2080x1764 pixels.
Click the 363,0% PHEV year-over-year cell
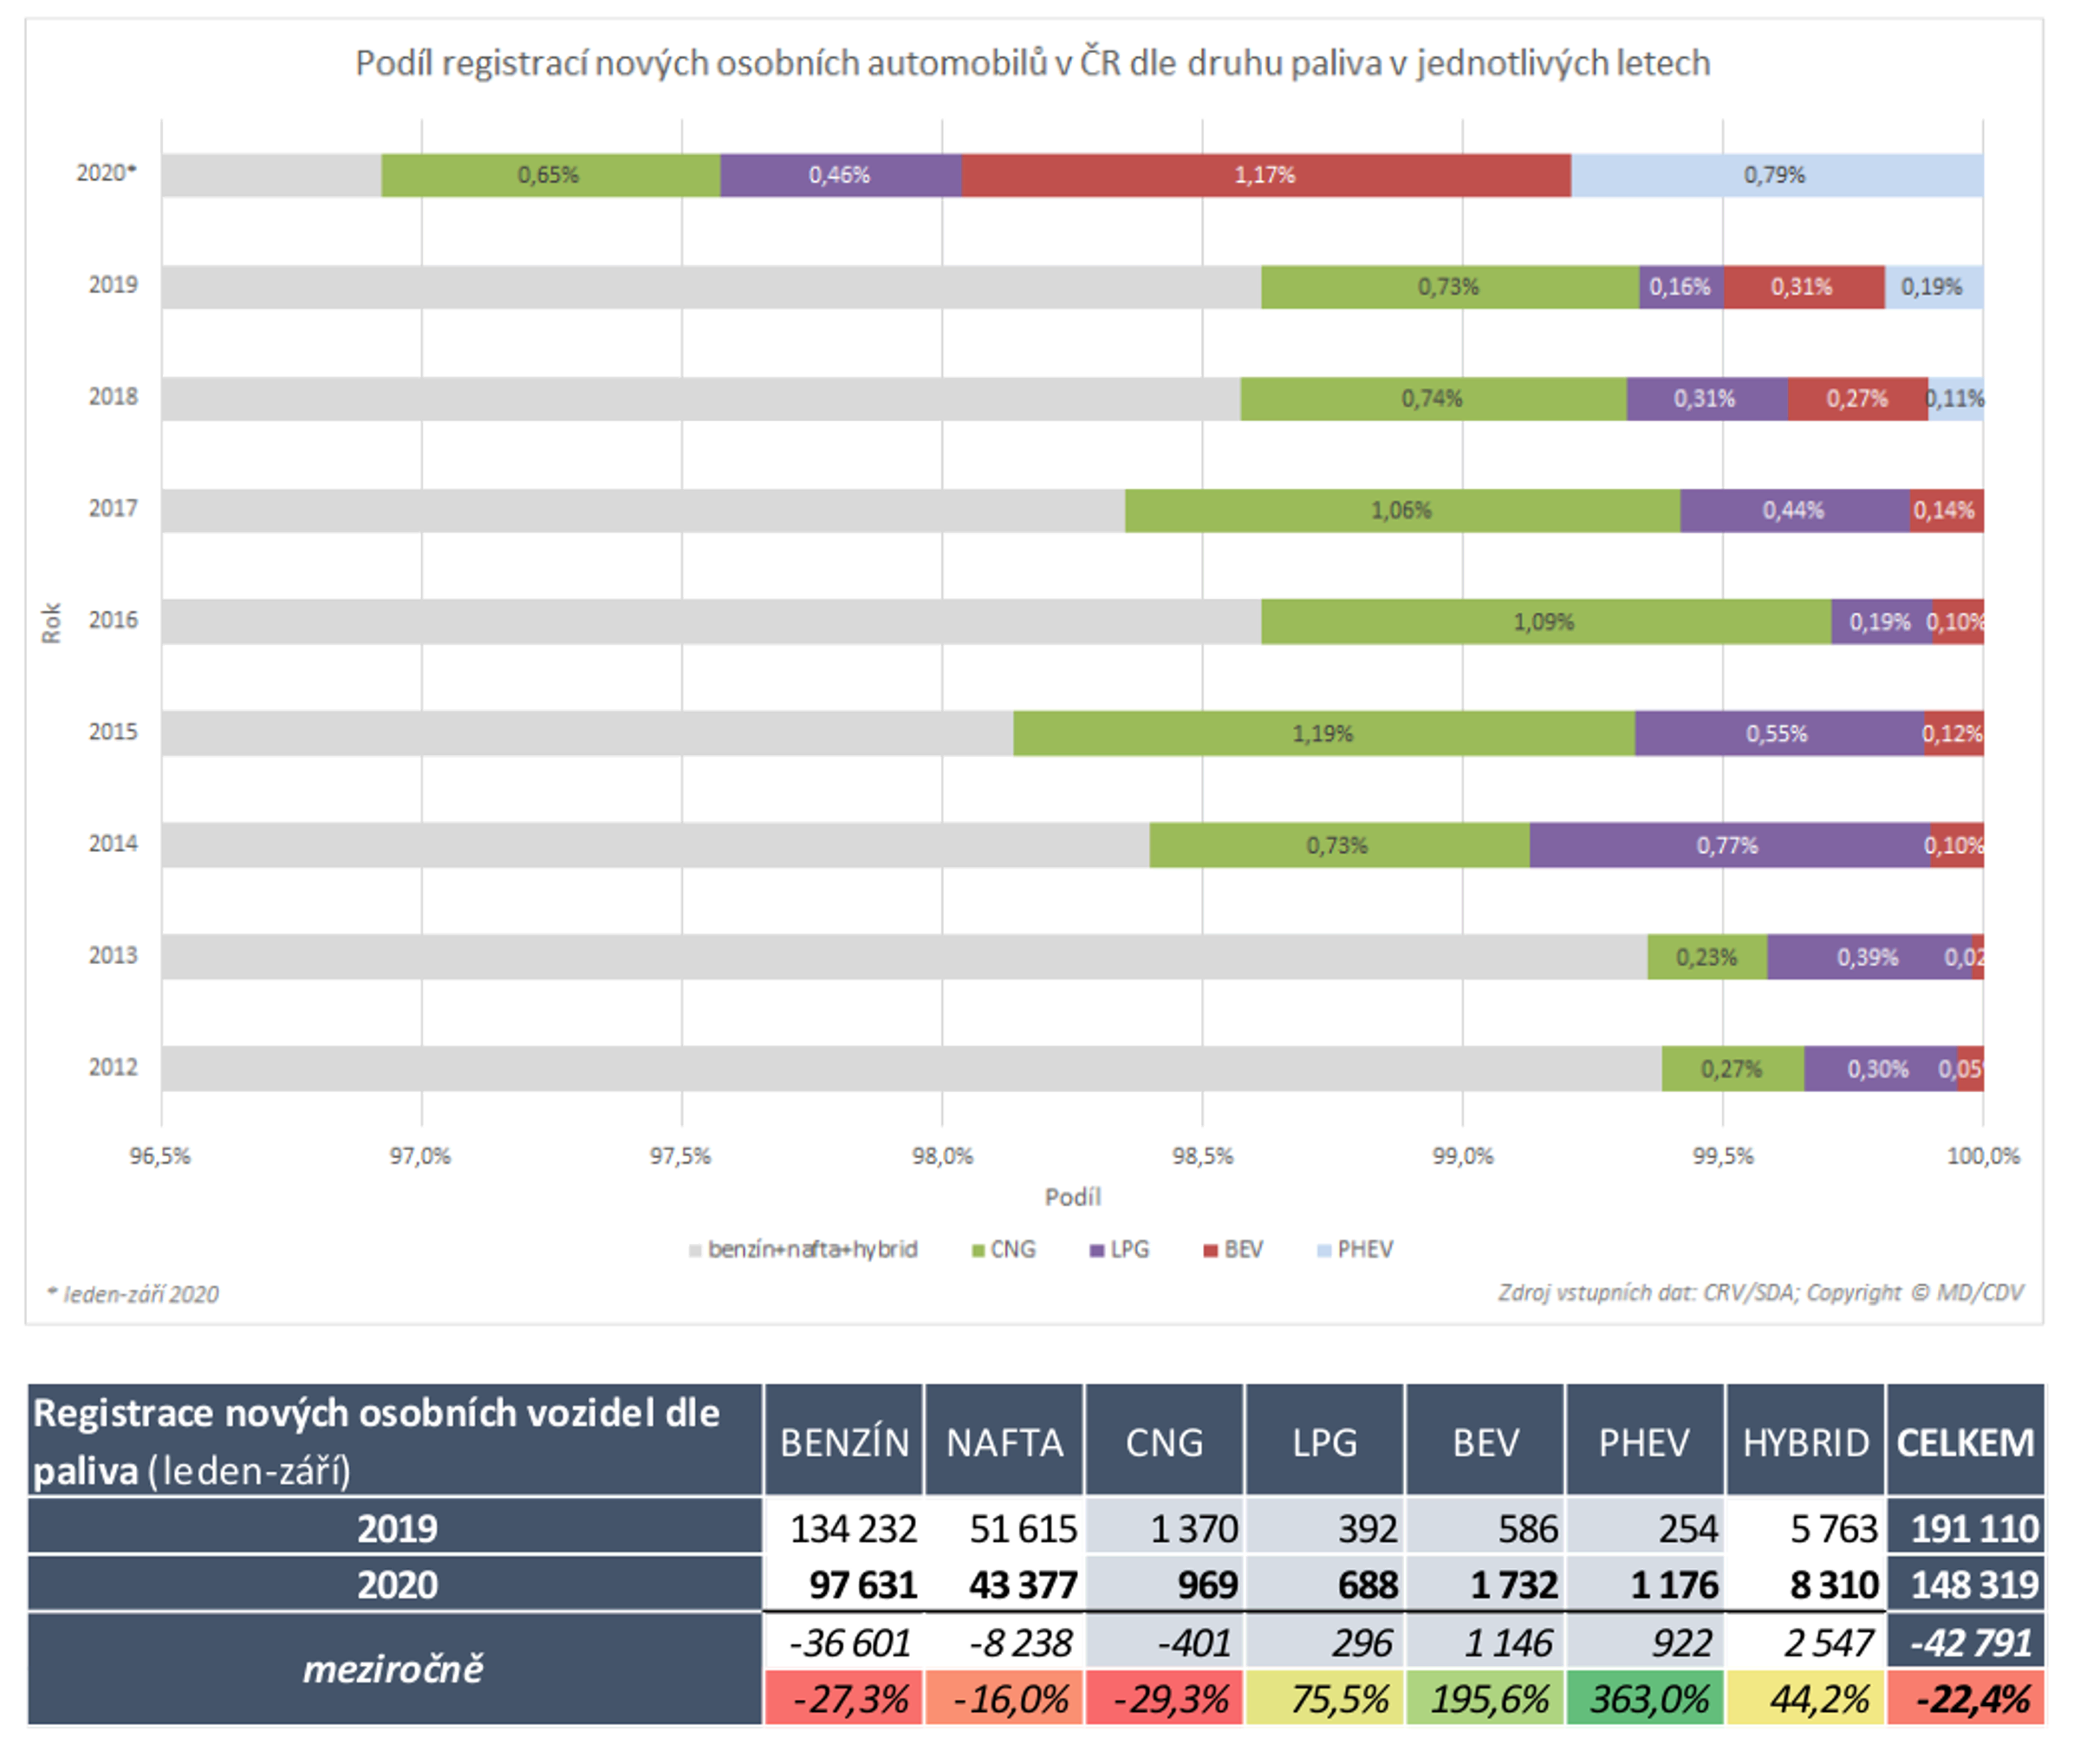[1645, 1699]
